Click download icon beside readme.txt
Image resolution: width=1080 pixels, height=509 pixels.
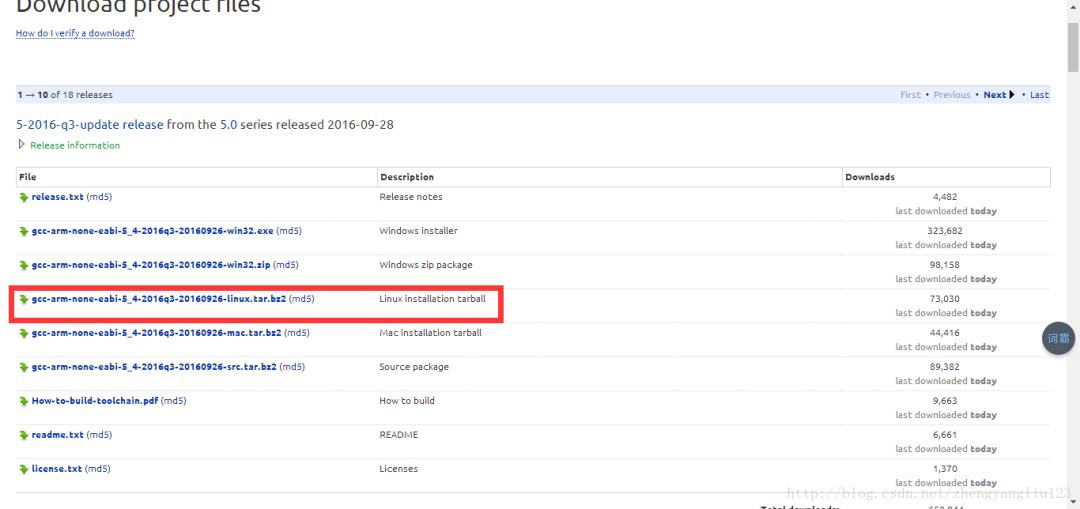(24, 435)
